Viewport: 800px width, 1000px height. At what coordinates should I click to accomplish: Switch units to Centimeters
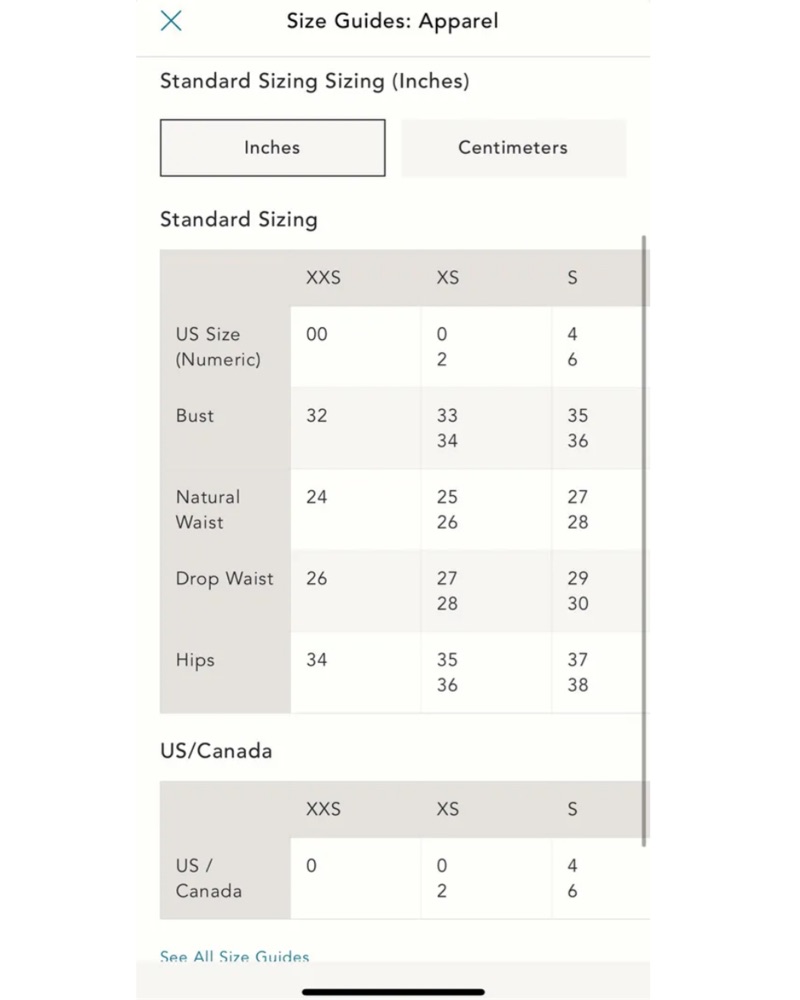click(x=514, y=147)
